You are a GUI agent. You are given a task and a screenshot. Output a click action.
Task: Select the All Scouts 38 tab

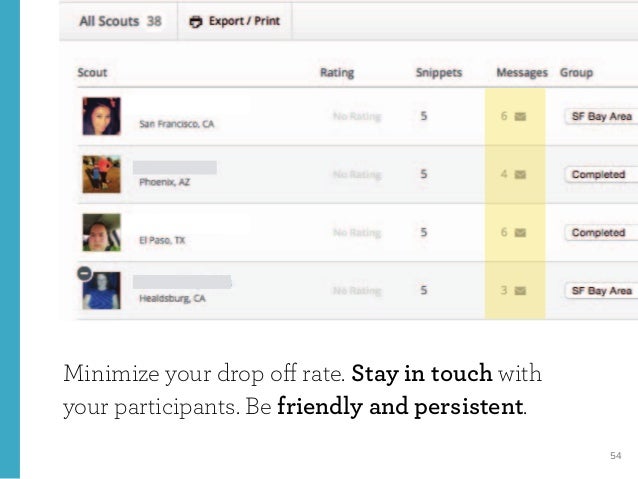(118, 20)
